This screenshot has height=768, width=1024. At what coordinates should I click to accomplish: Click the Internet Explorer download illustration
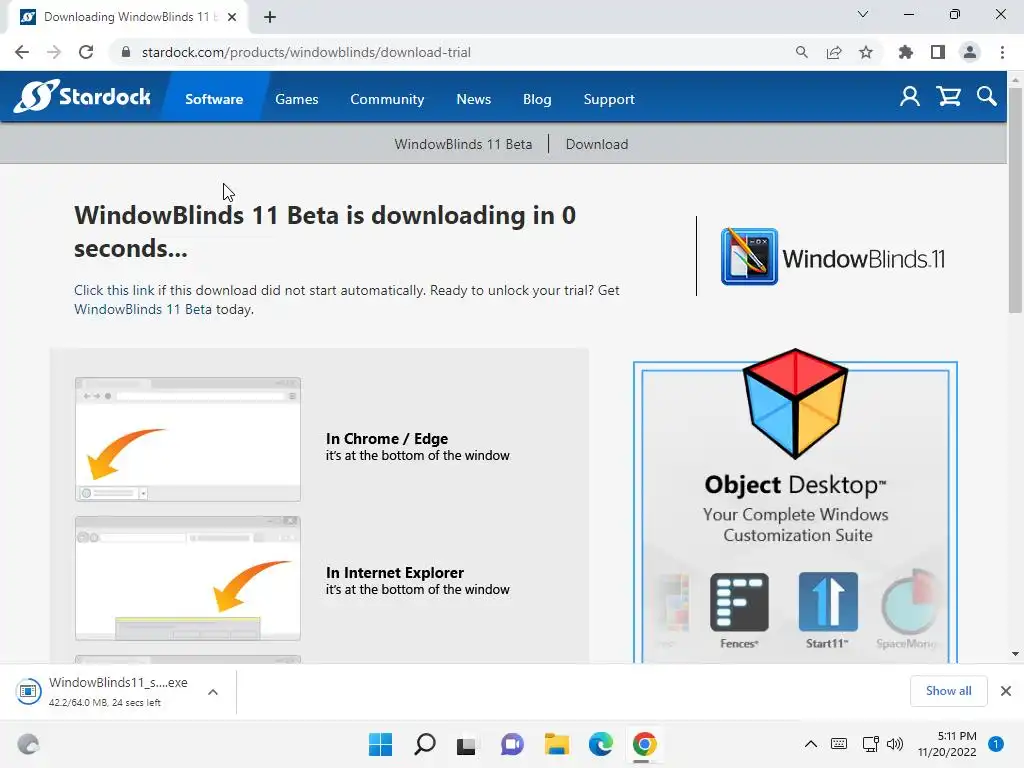[x=188, y=578]
